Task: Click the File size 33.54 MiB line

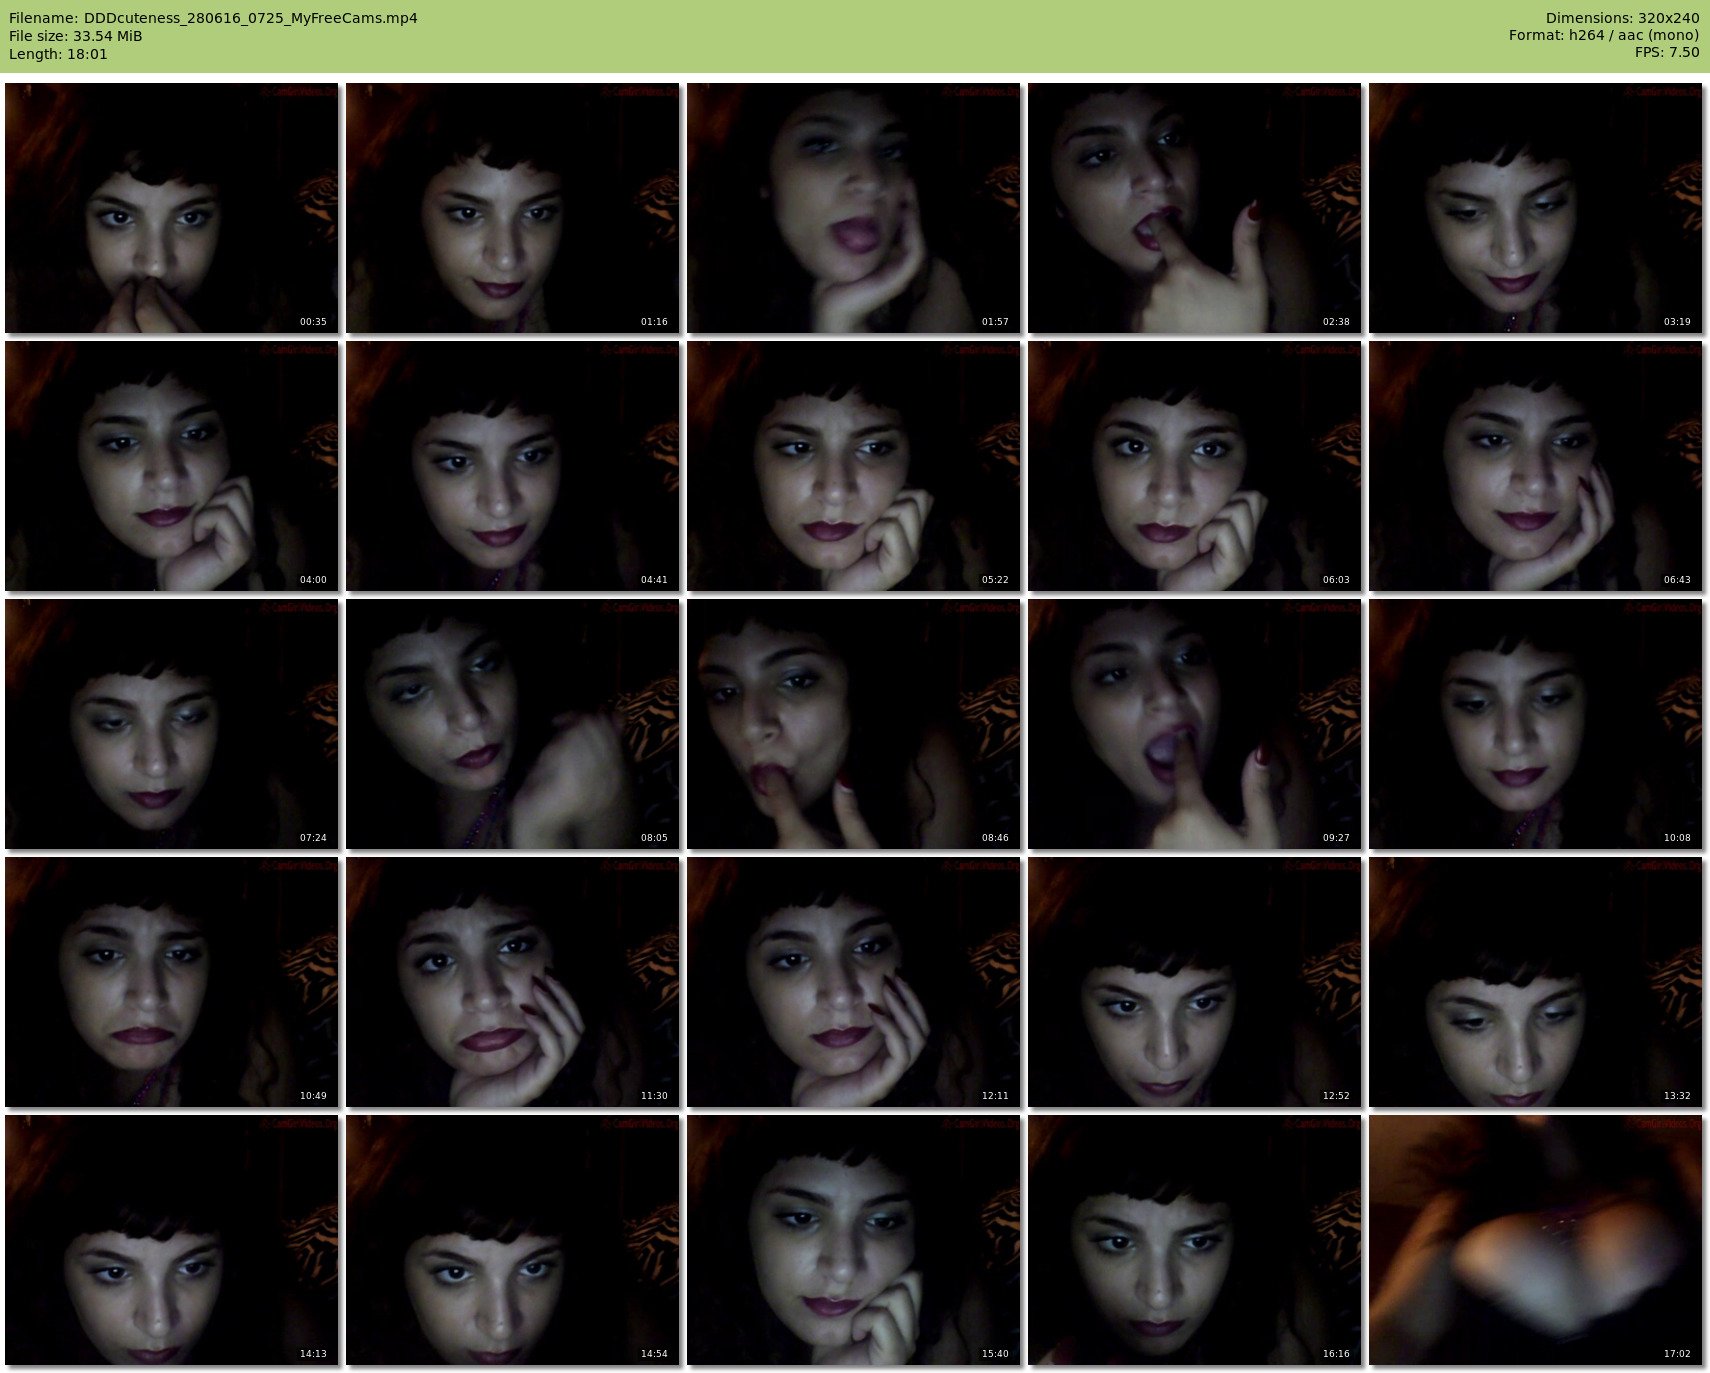Action: click(76, 36)
